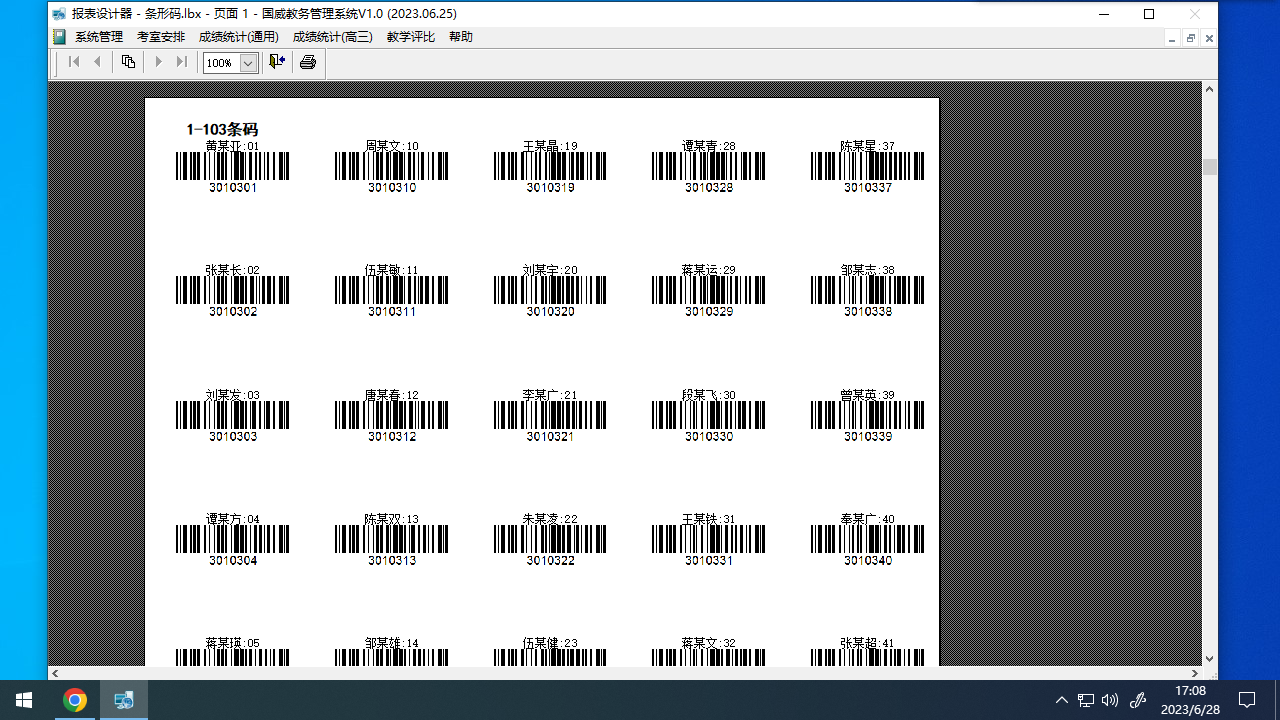Print the barcode report

(308, 62)
